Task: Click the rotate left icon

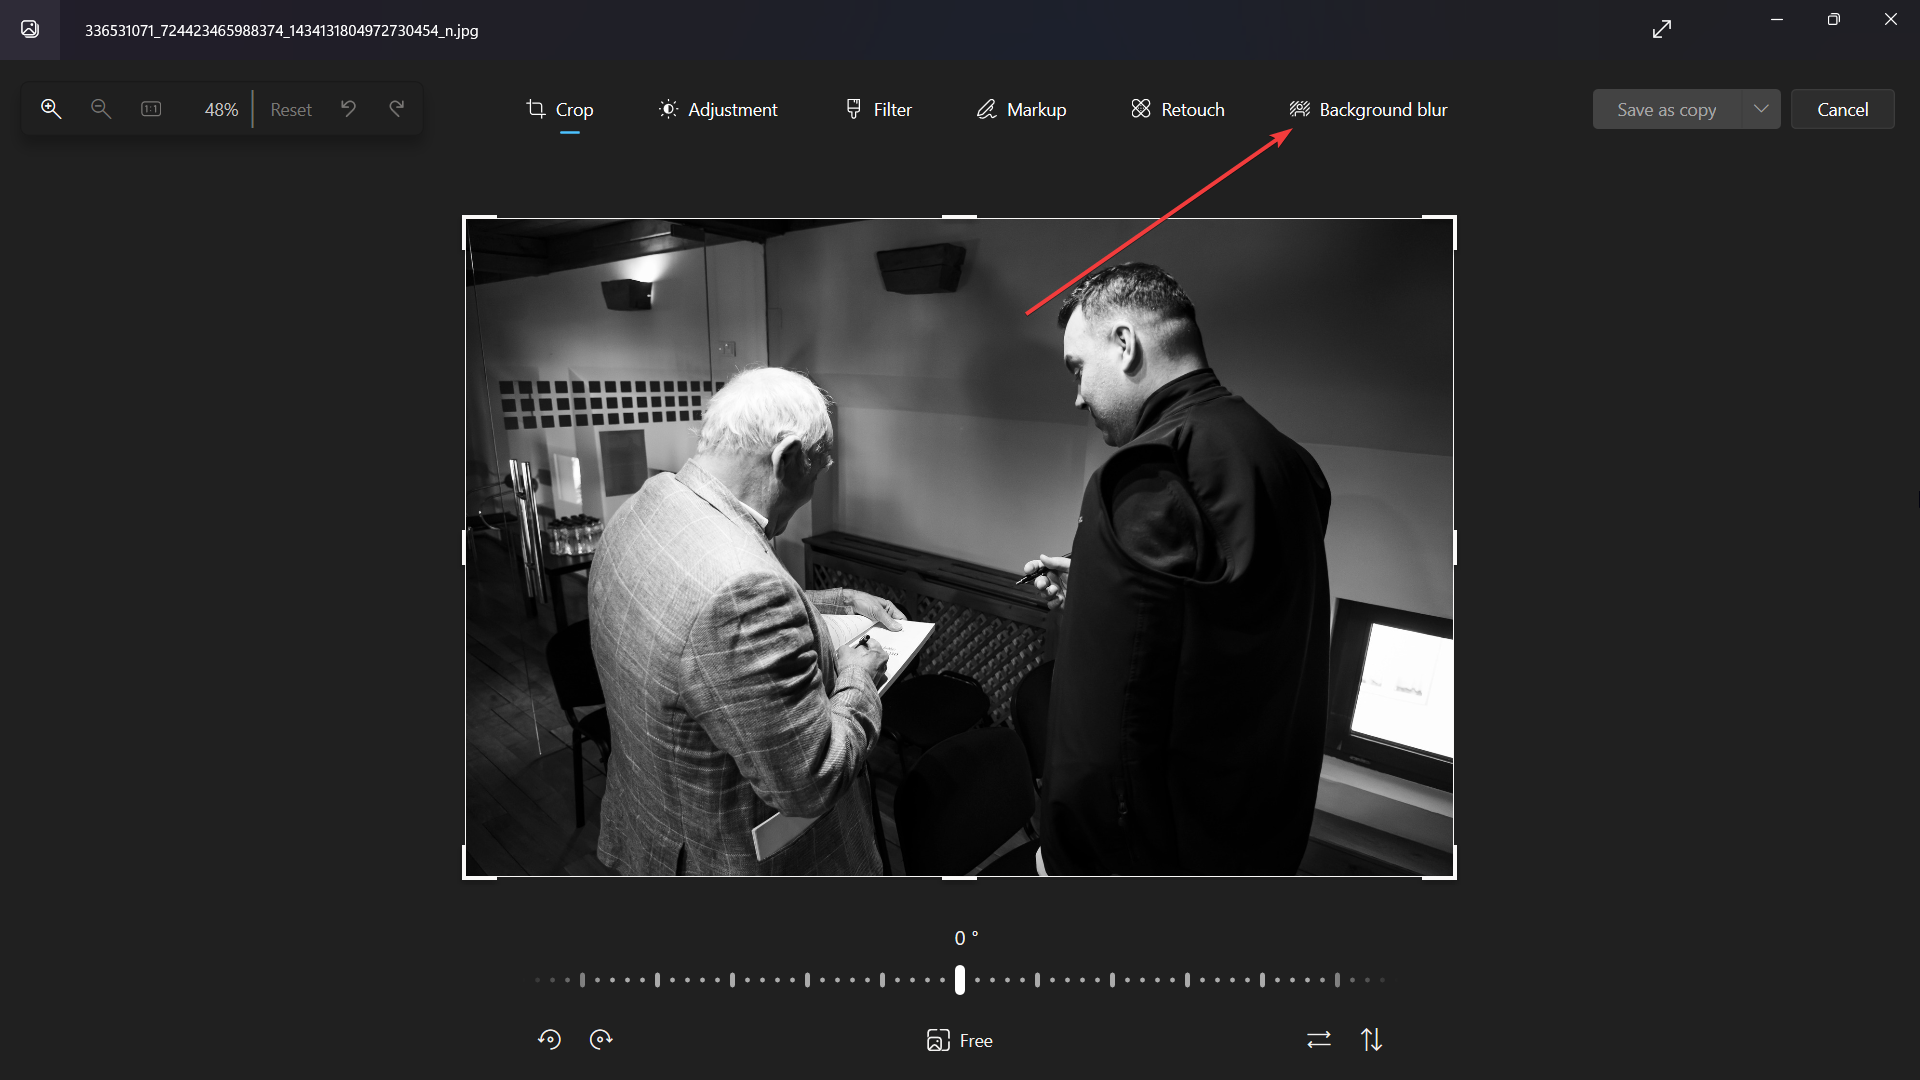Action: [549, 1039]
